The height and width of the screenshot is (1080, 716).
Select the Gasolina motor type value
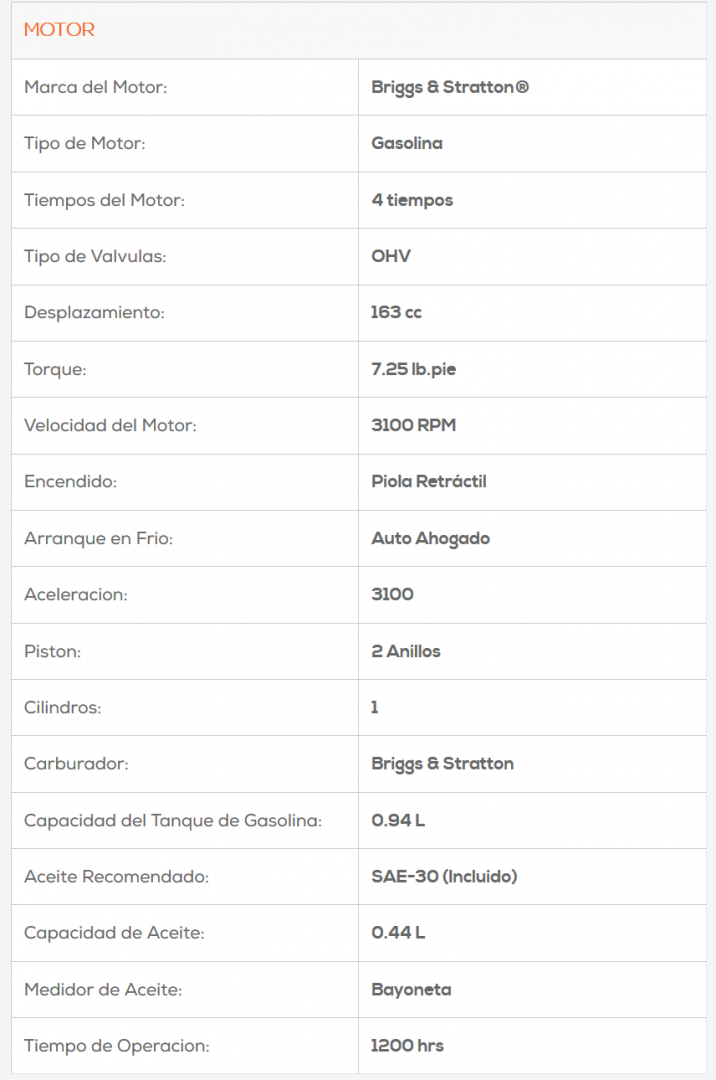407,143
